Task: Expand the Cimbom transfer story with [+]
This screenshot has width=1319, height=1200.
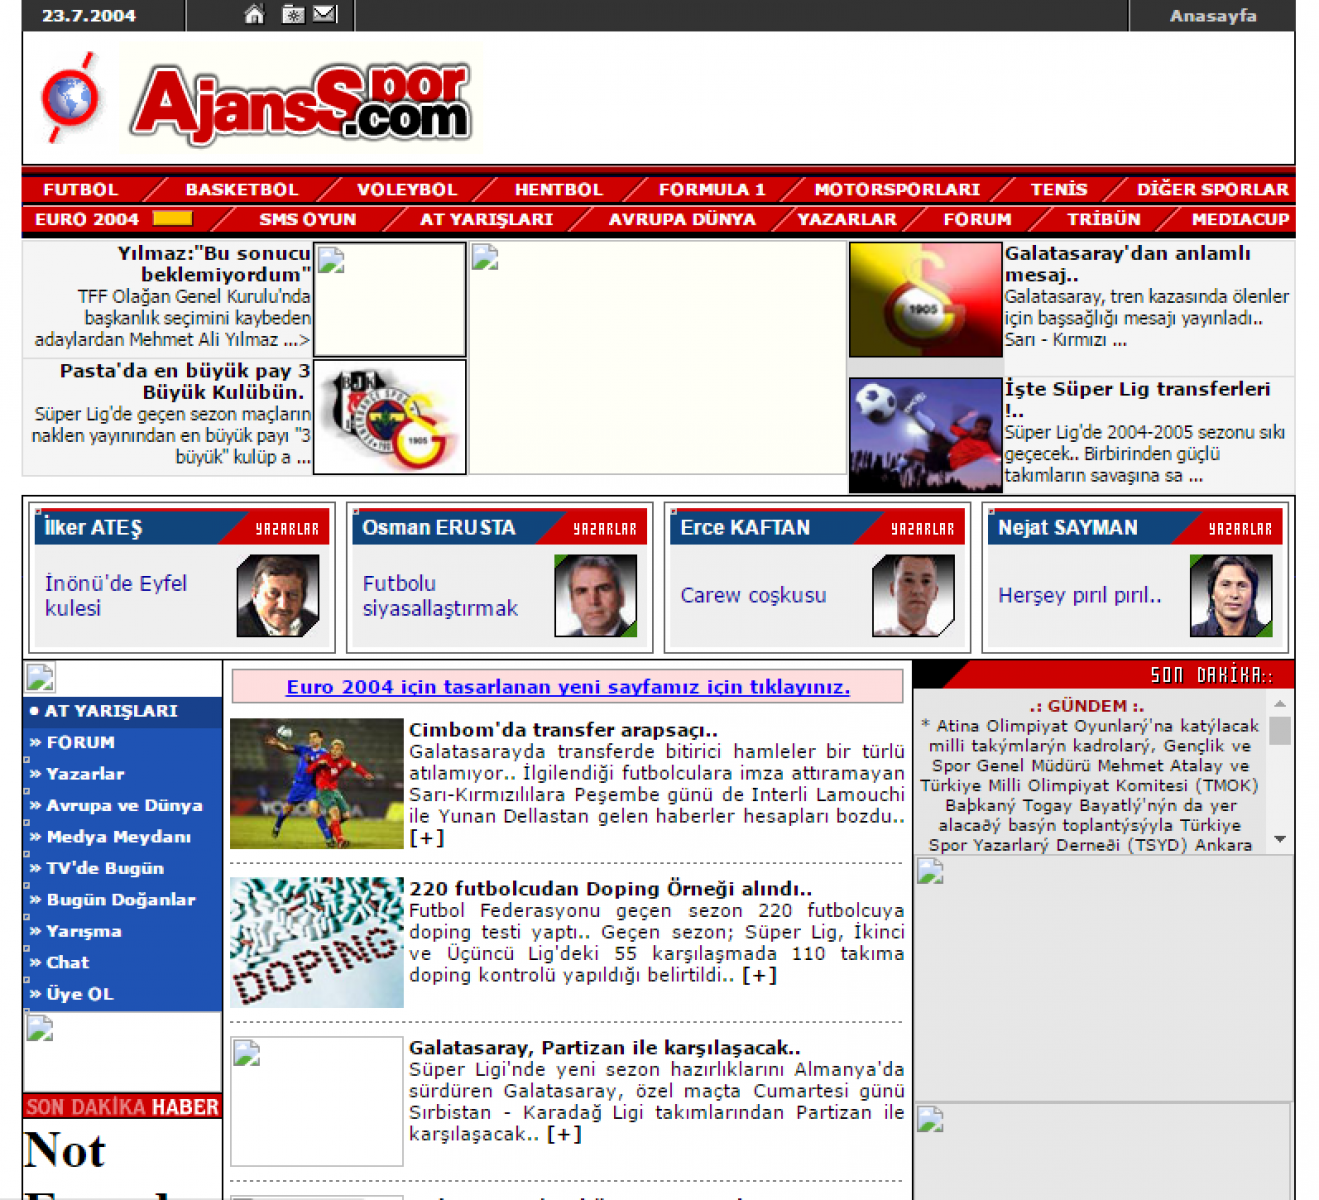Action: click(426, 838)
